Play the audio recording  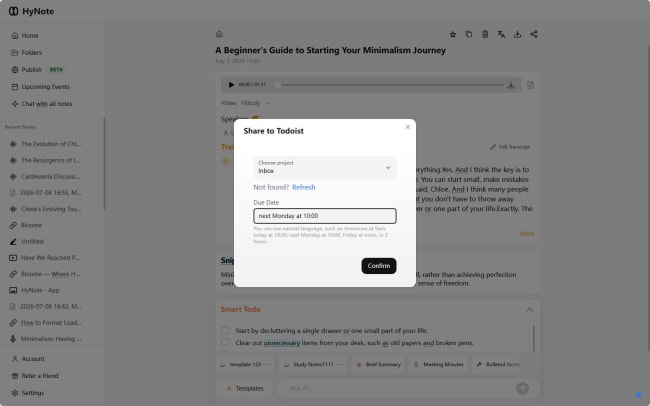click(x=231, y=85)
